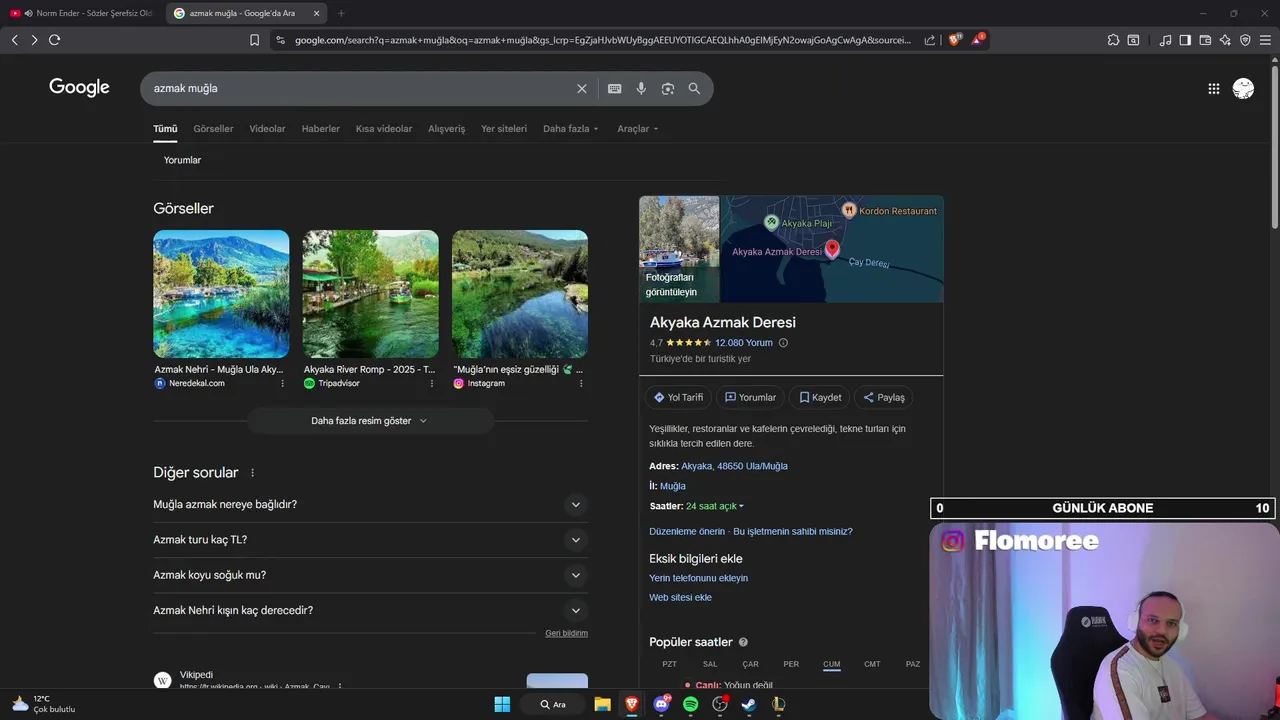Go back using the browser back arrow
The height and width of the screenshot is (720, 1280).
click(14, 40)
